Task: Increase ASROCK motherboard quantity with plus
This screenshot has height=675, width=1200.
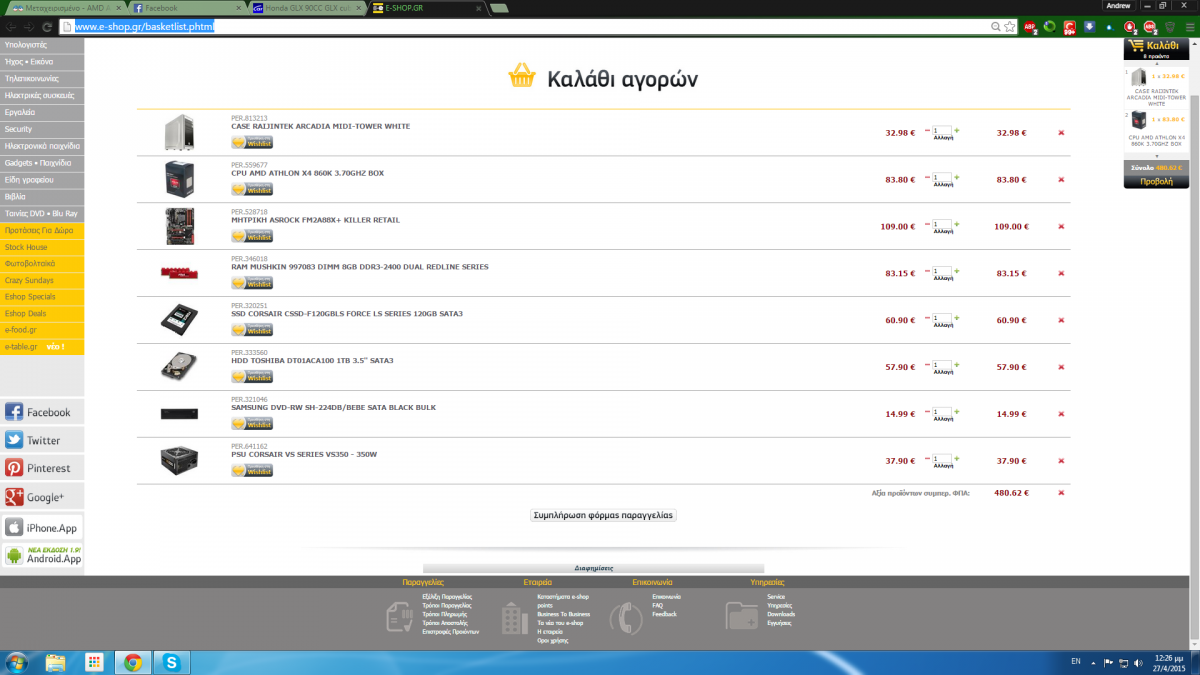Action: pos(957,224)
